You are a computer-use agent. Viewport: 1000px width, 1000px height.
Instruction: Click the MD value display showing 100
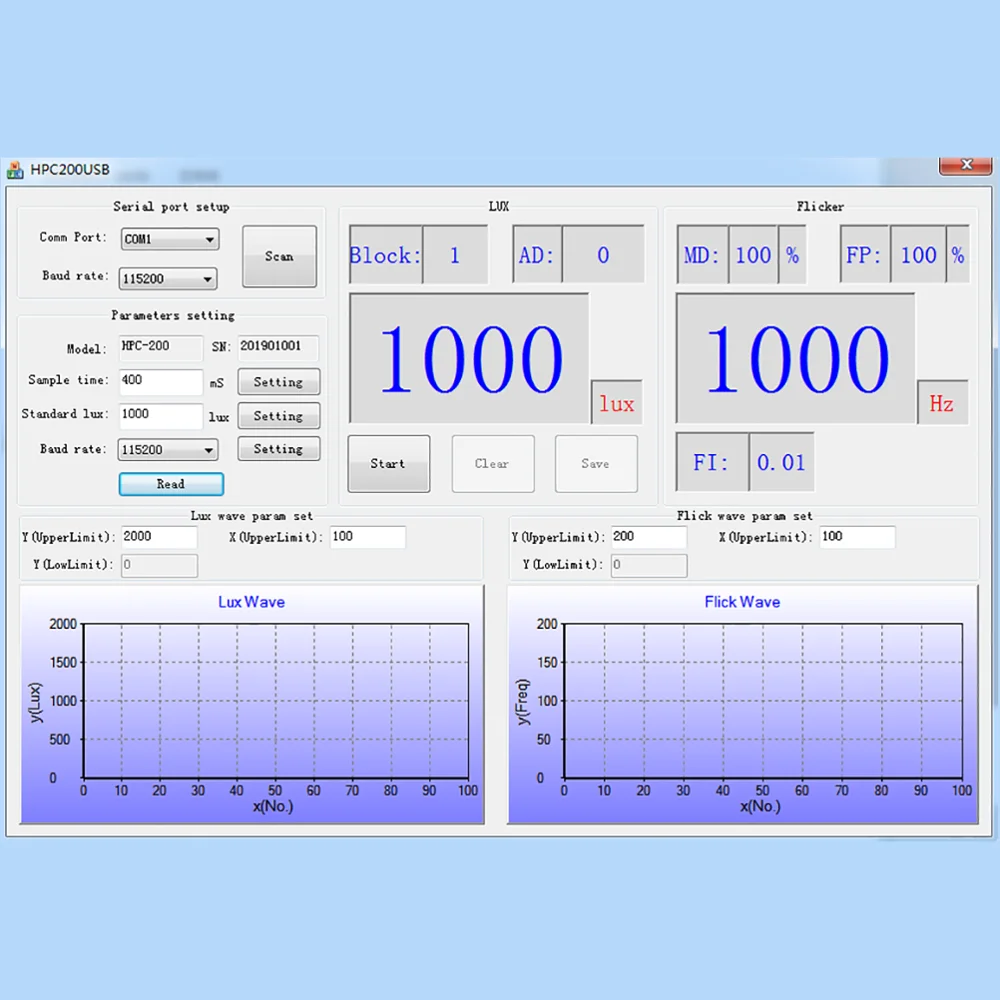coord(753,254)
